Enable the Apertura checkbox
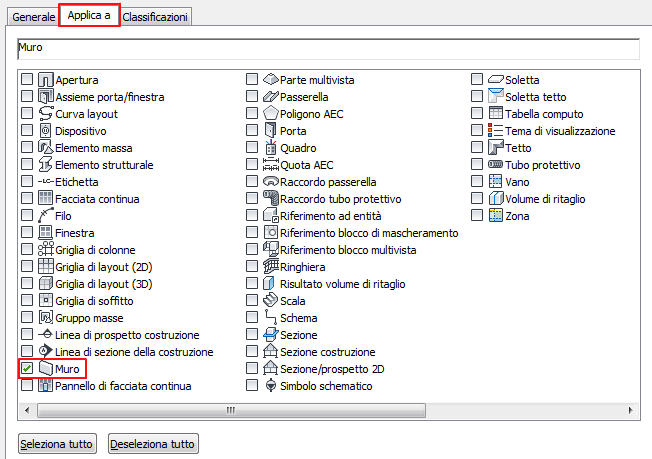This screenshot has height=459, width=652. click(27, 80)
